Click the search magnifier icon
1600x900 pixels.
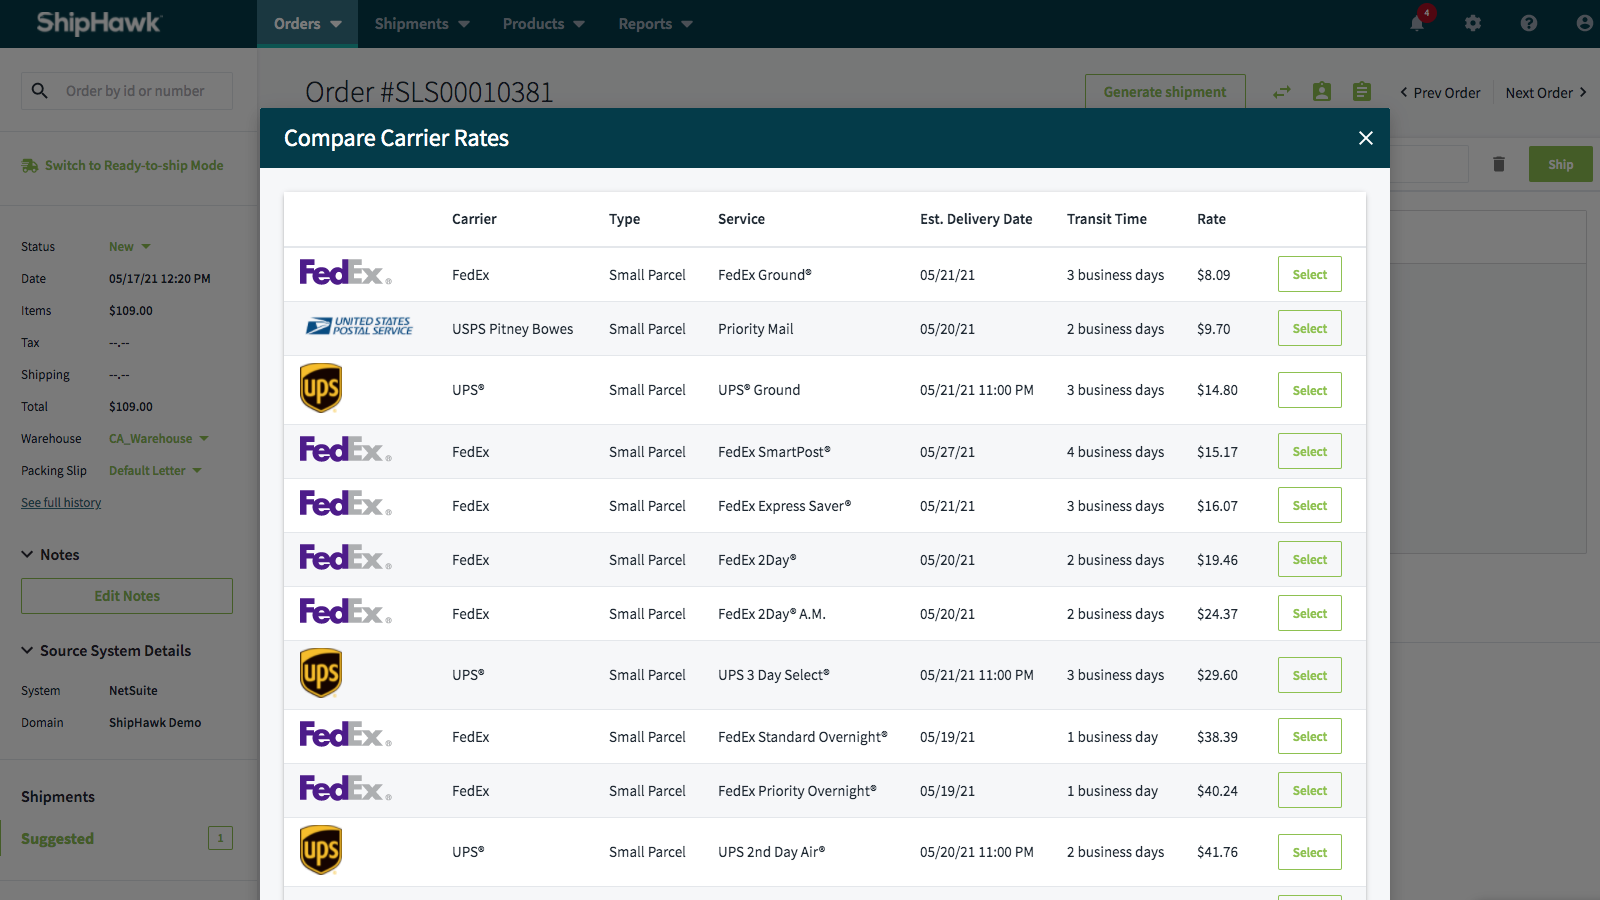(40, 91)
